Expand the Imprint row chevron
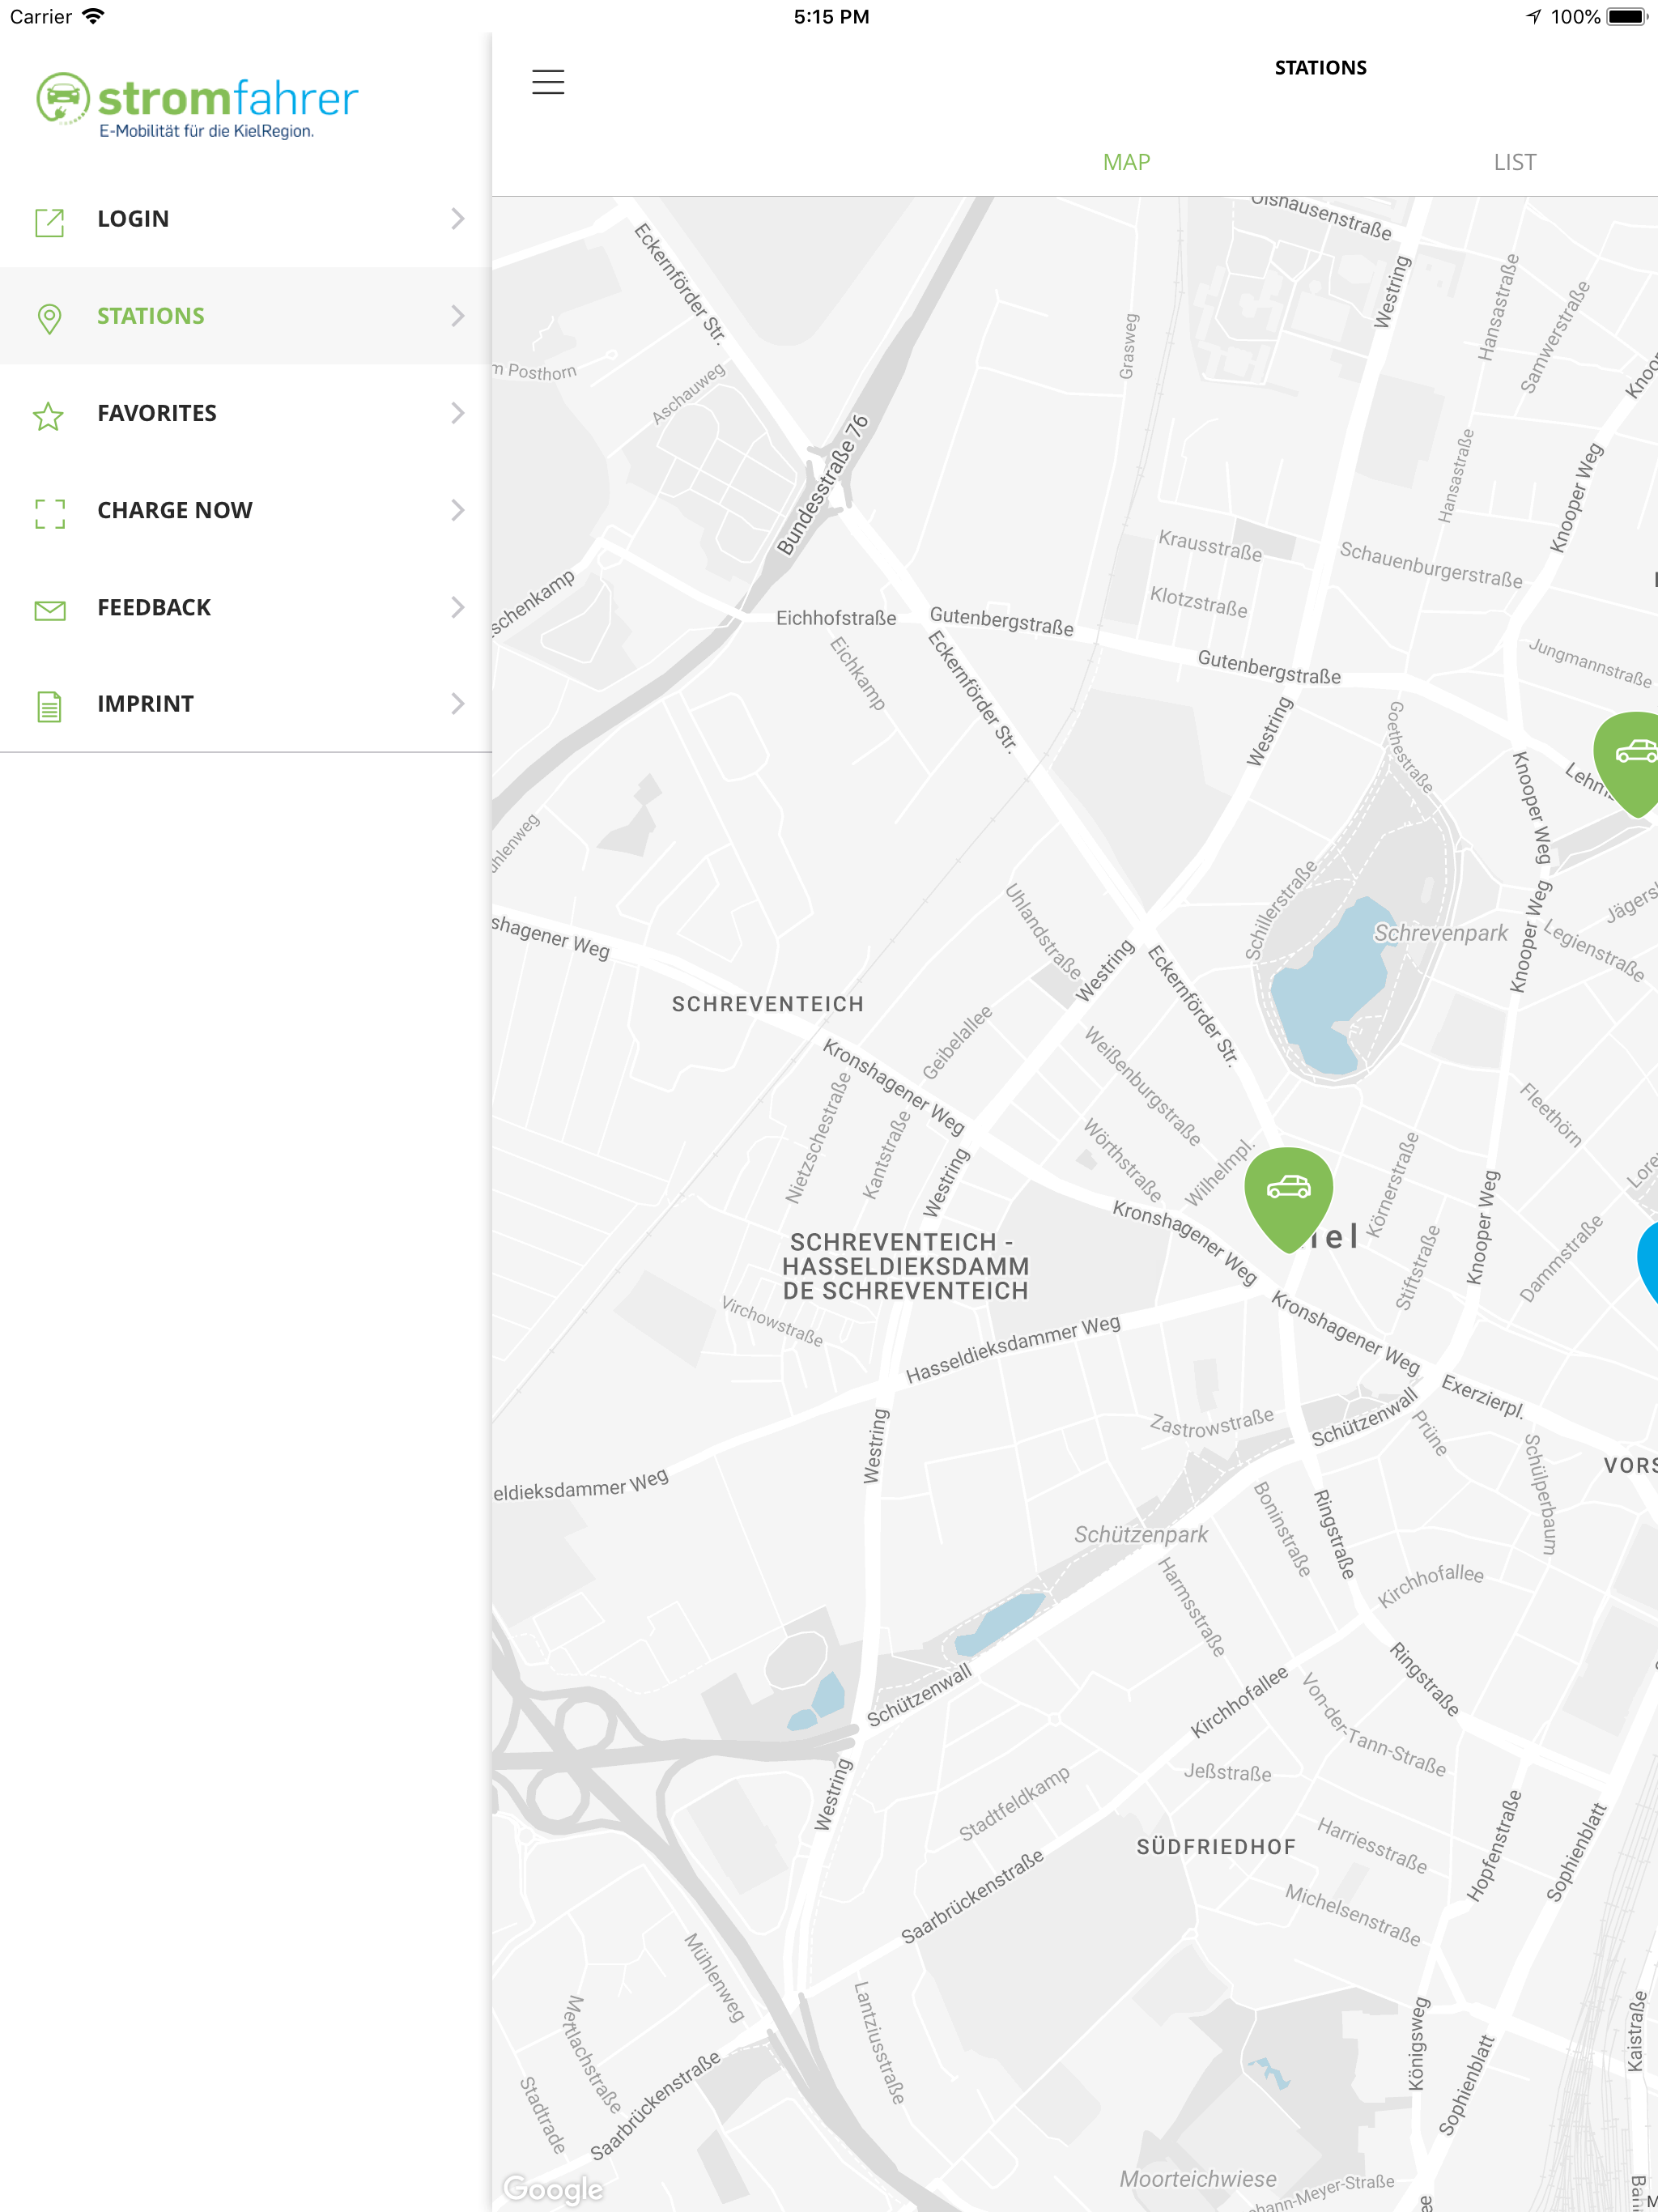 [458, 704]
